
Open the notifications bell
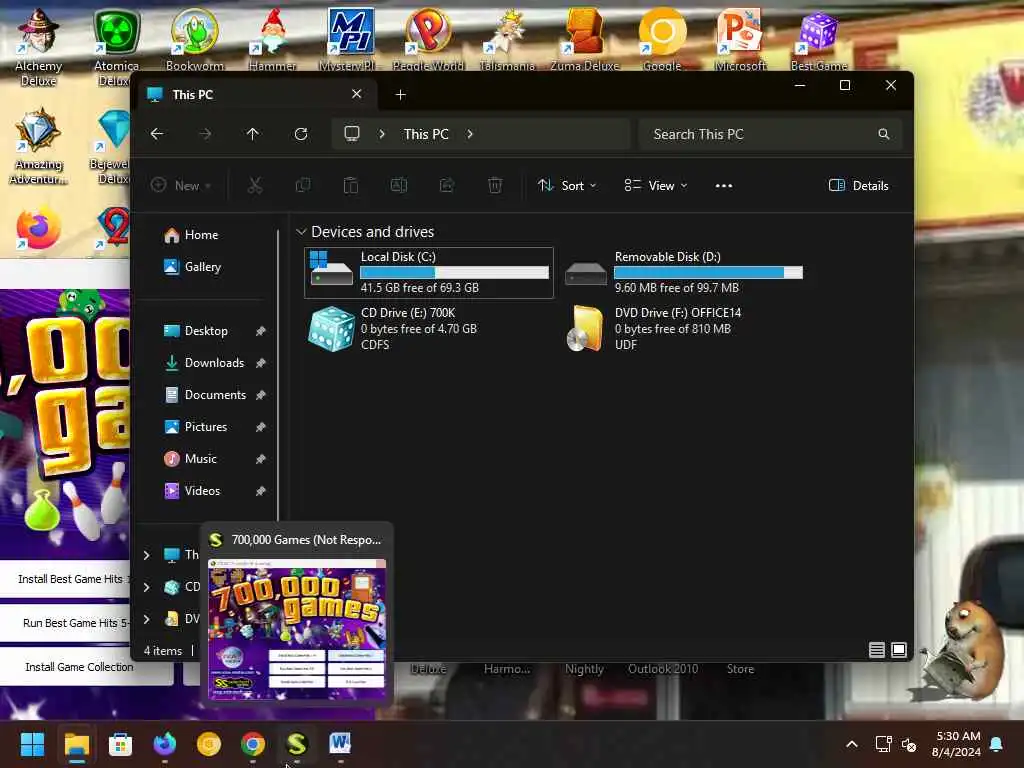tap(997, 744)
